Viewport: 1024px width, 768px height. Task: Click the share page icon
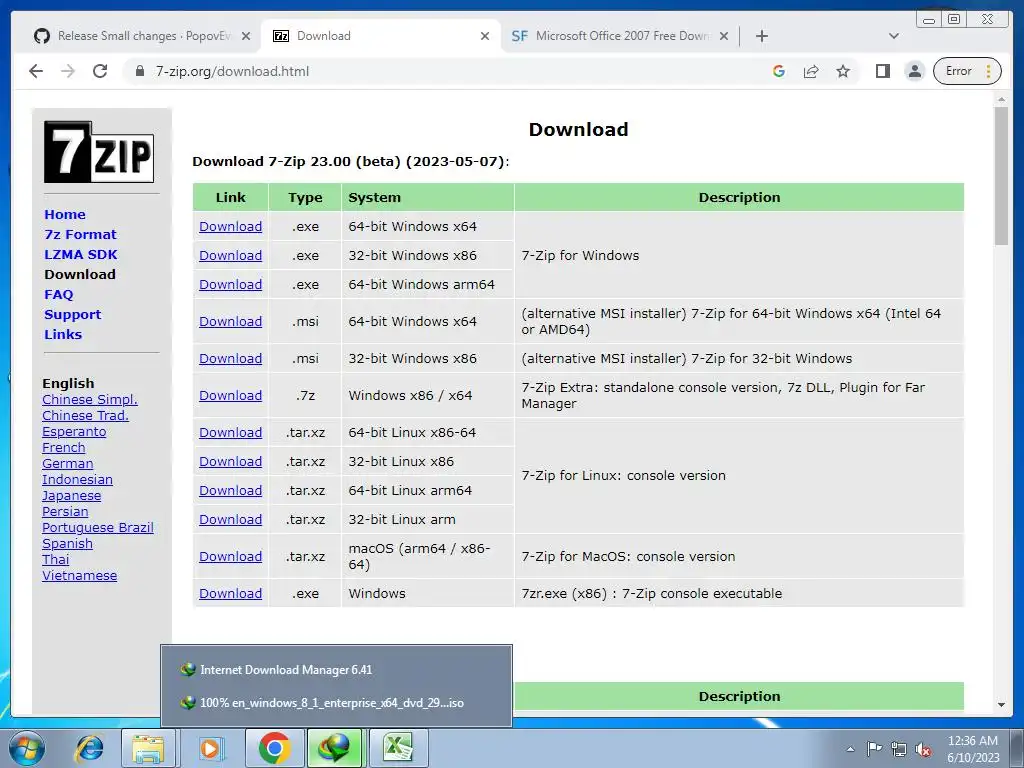click(x=811, y=71)
